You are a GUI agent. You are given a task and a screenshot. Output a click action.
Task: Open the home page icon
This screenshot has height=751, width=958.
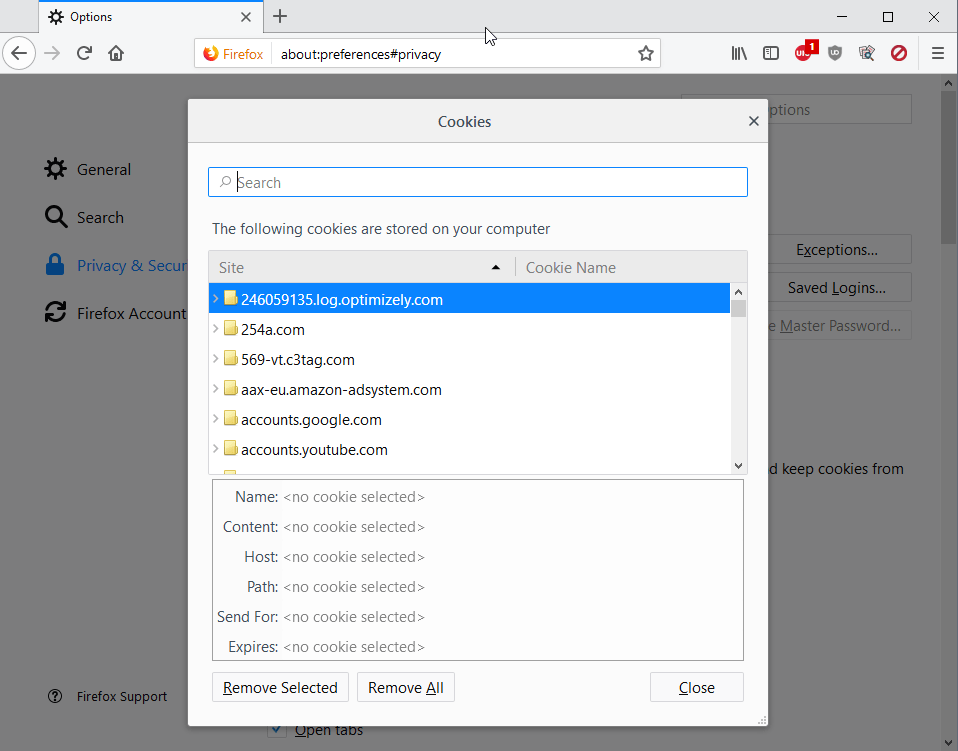click(116, 54)
